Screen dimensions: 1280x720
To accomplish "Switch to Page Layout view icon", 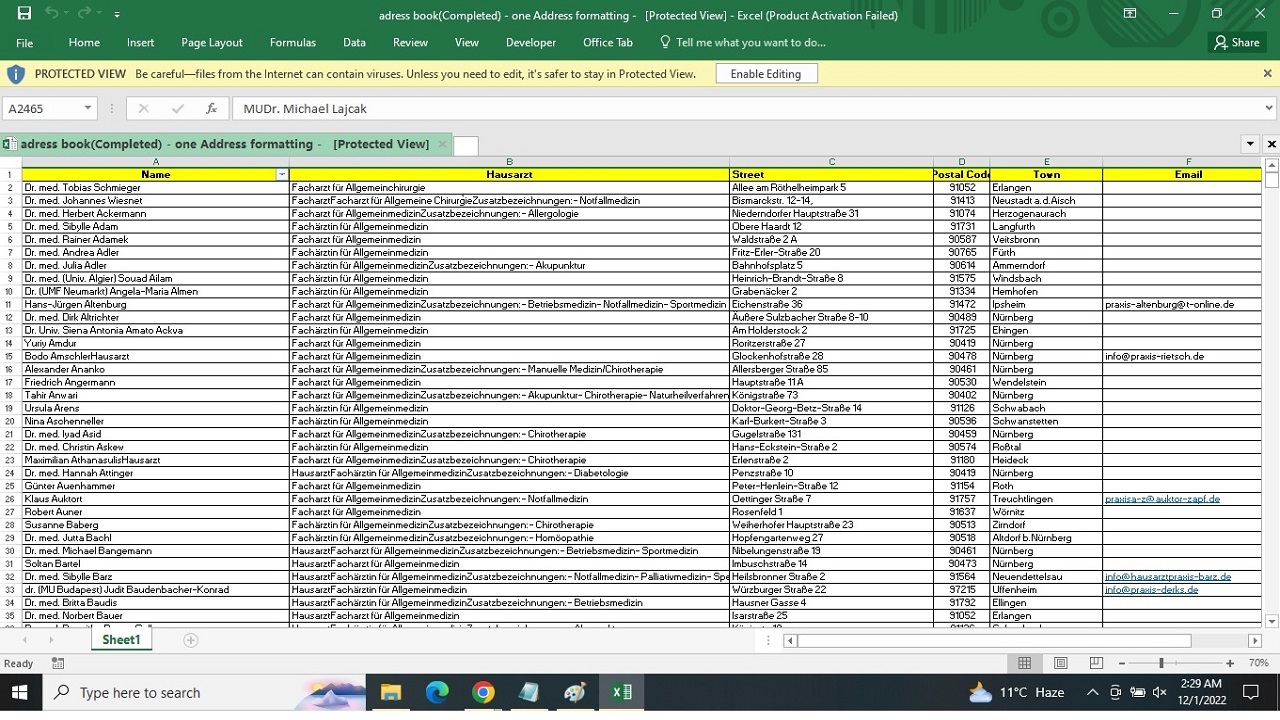I will 1060,663.
